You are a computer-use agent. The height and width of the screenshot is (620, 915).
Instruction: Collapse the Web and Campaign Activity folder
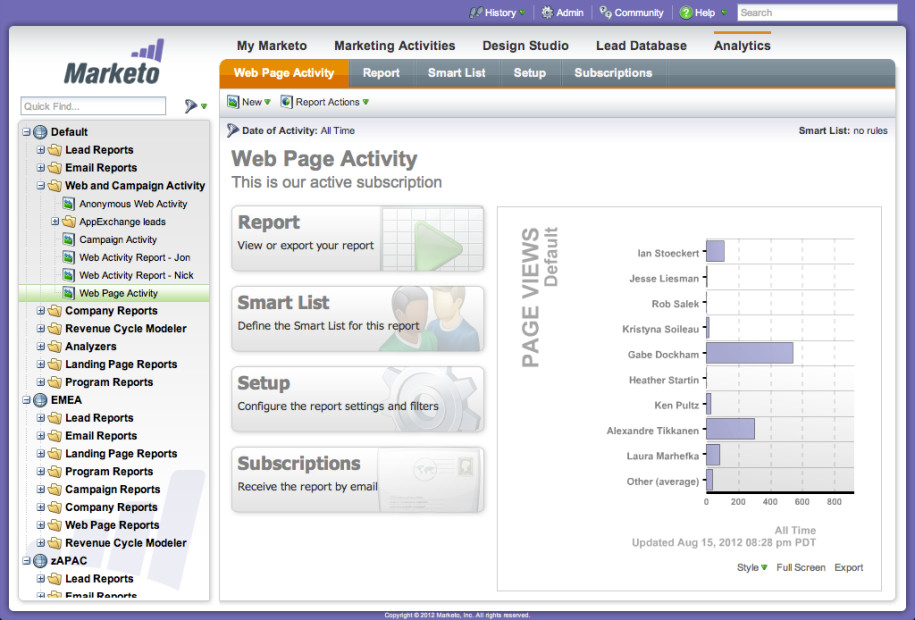[41, 186]
